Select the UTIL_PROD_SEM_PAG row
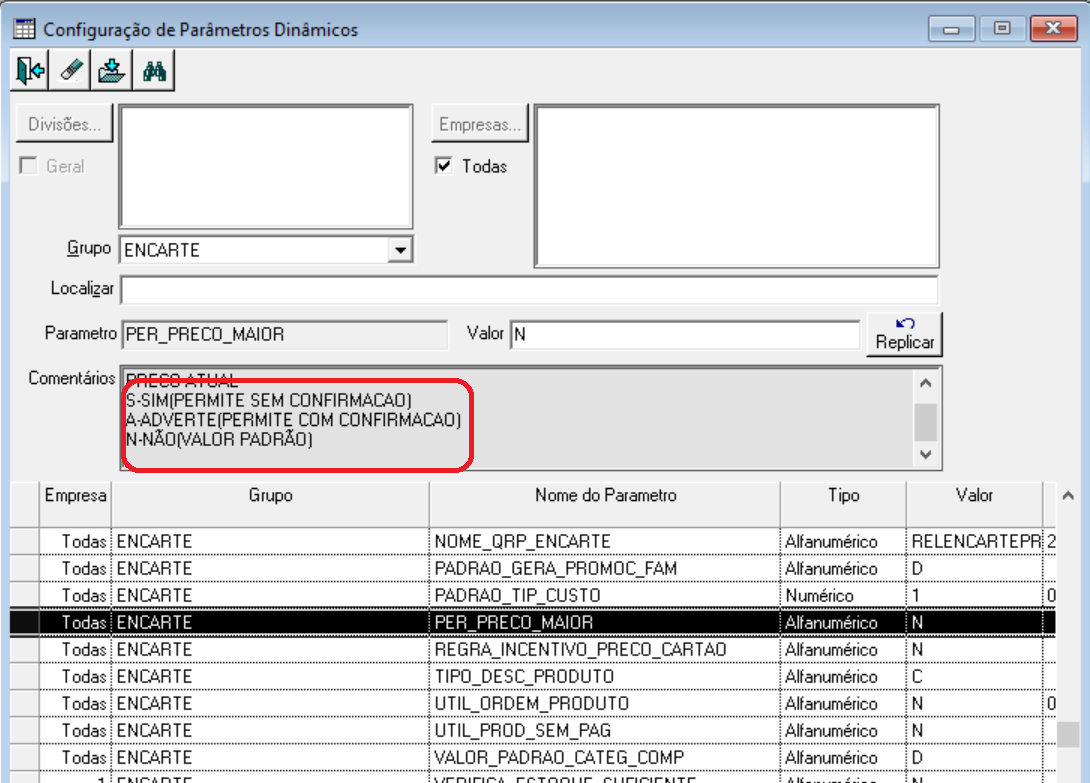 tap(533, 731)
